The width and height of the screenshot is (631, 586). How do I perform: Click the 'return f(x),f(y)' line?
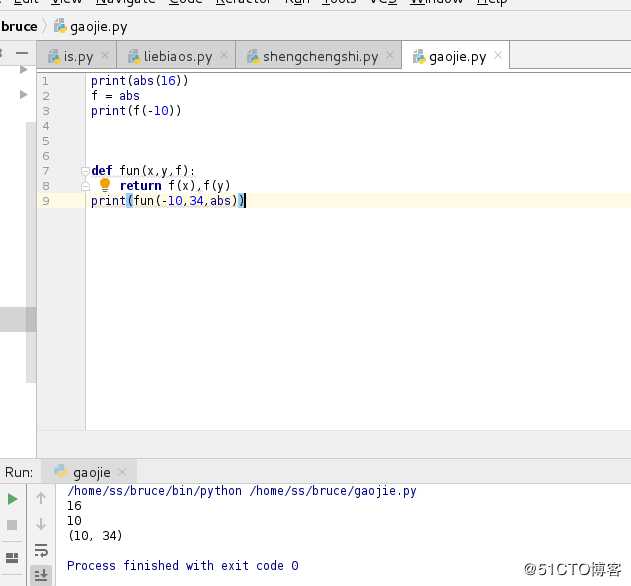[175, 186]
